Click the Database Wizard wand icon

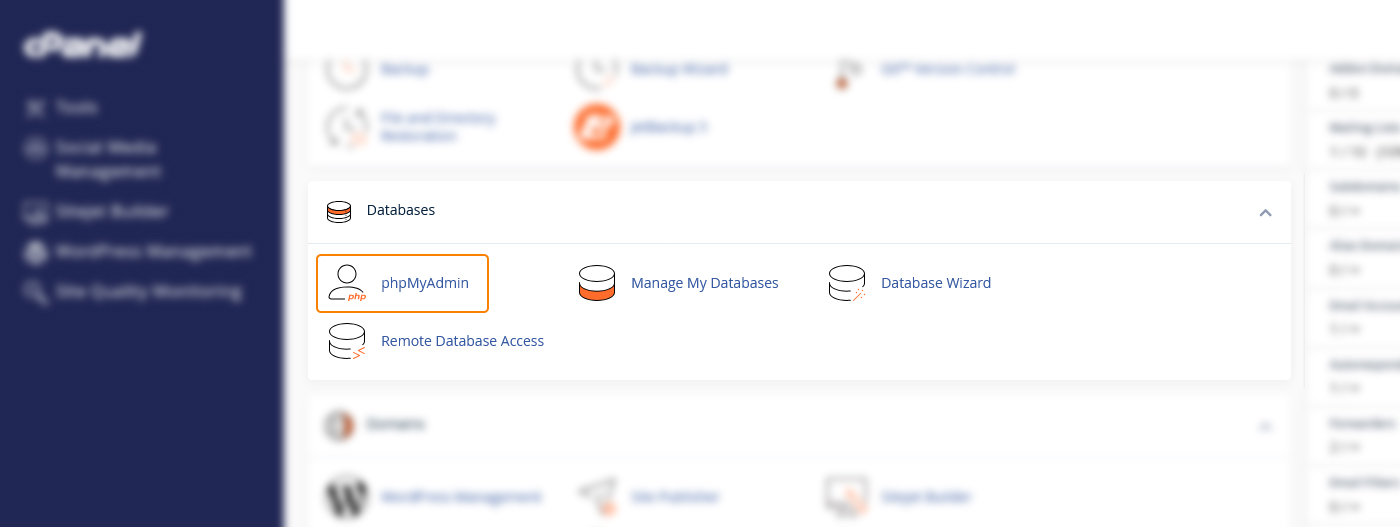[x=847, y=283]
